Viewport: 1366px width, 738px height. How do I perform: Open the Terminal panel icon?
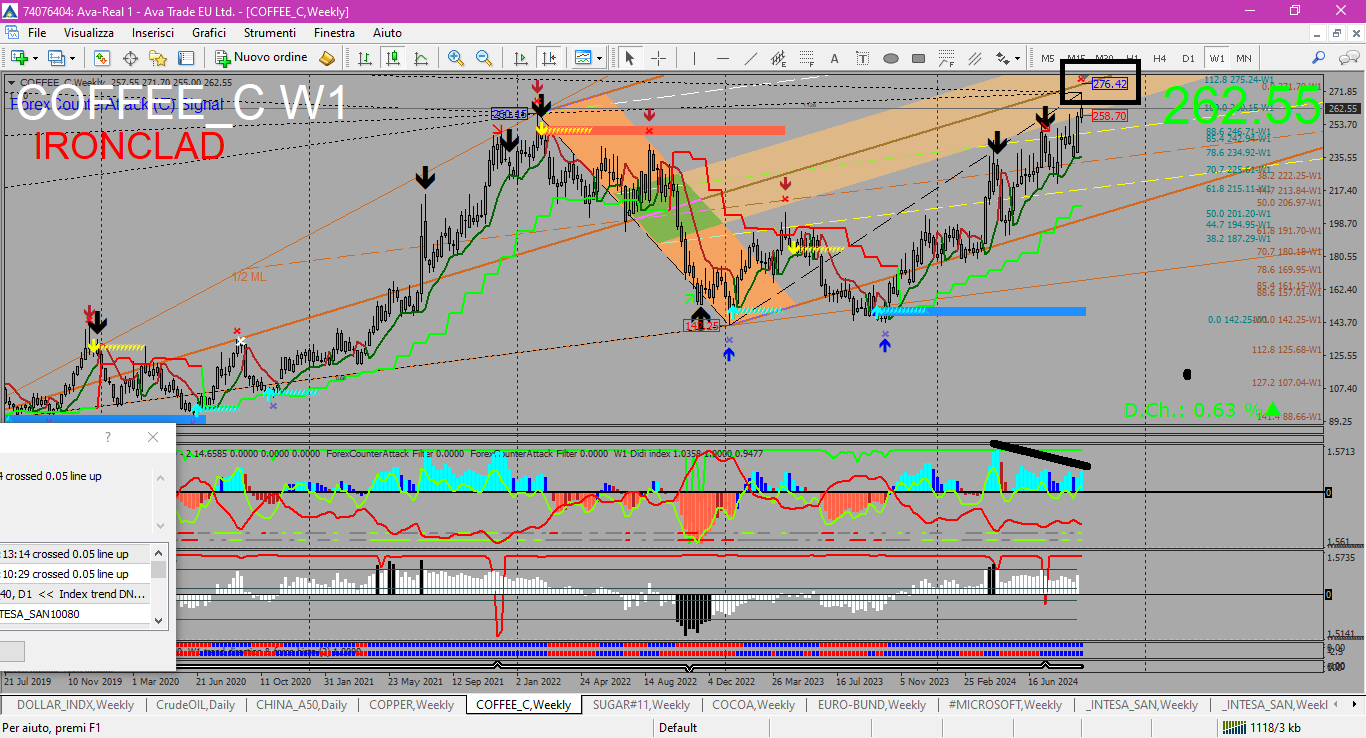tap(186, 58)
